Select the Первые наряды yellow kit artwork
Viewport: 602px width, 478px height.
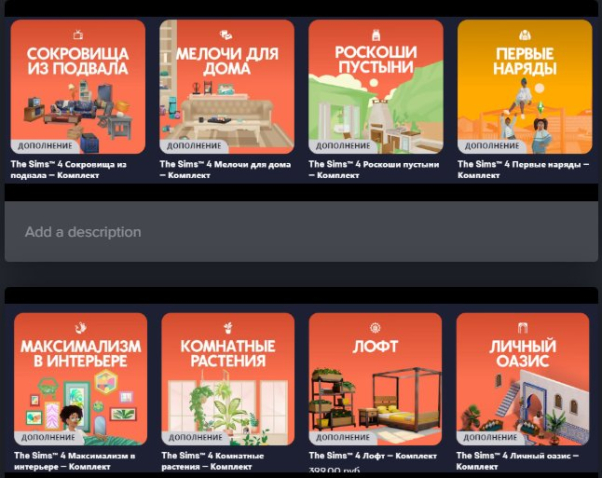pyautogui.click(x=525, y=87)
